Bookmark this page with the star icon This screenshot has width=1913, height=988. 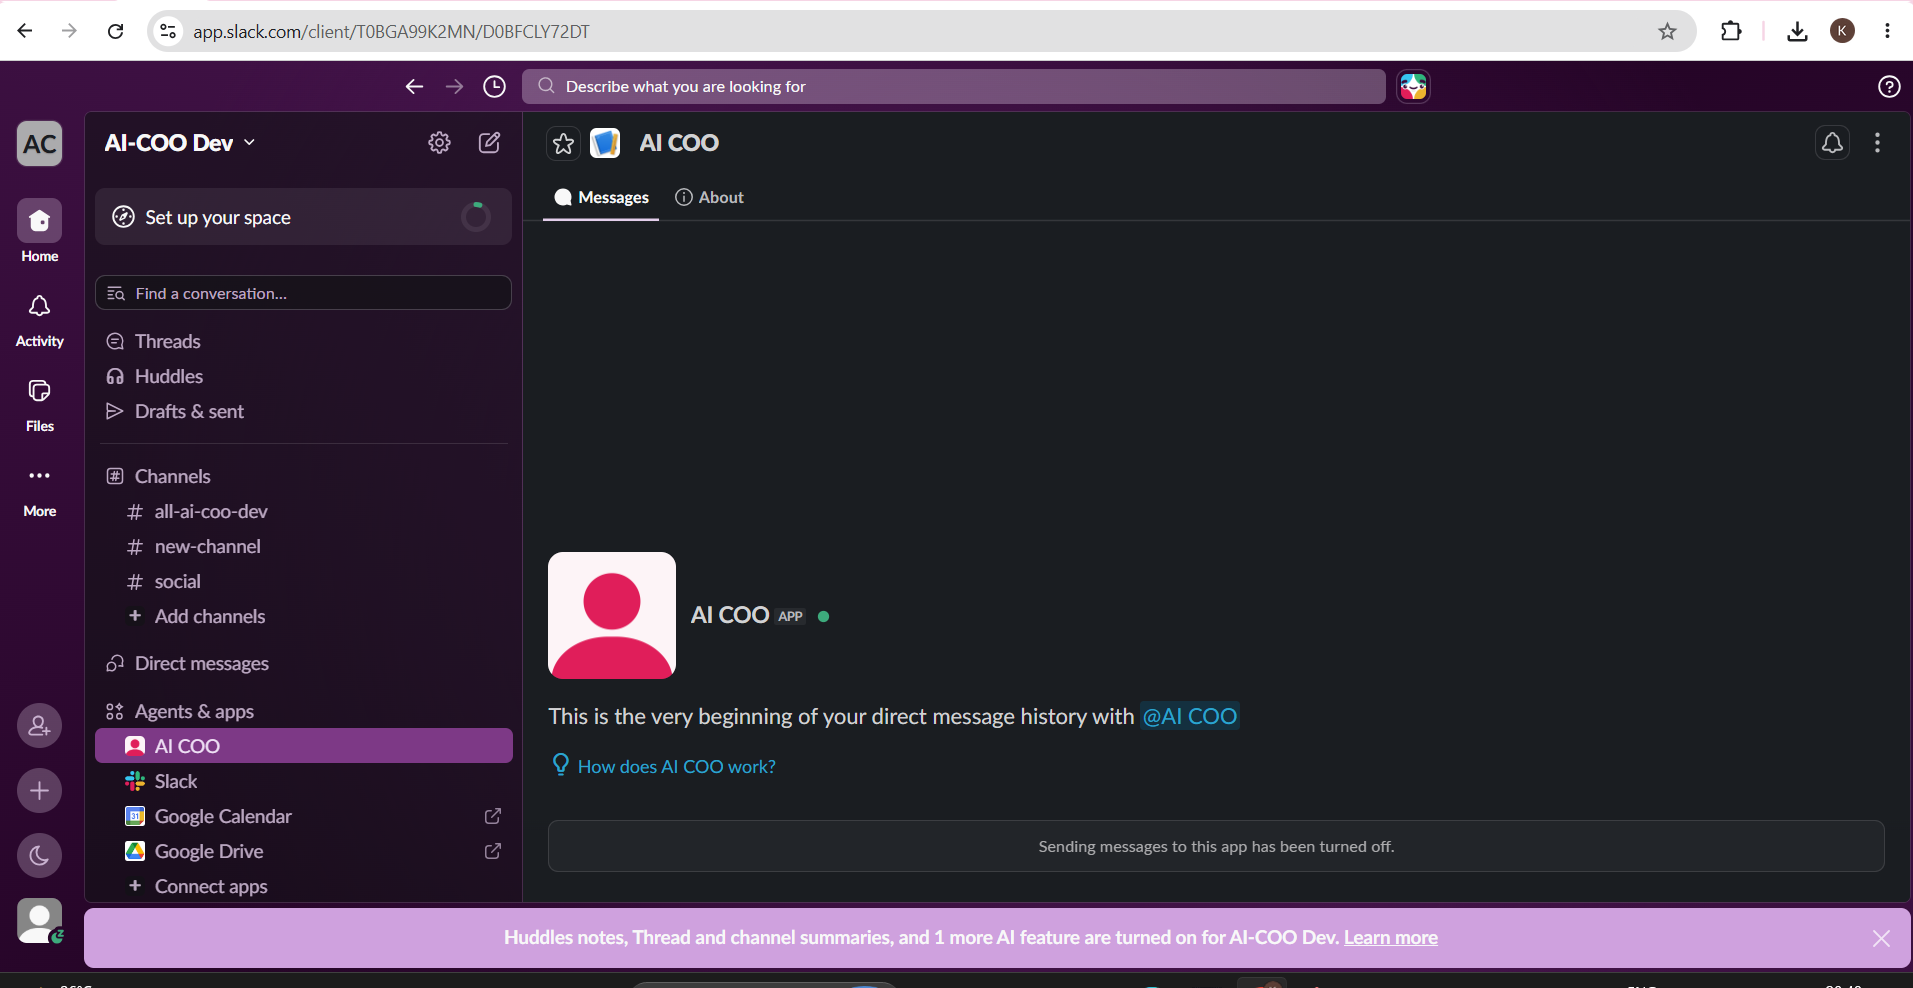[x=1667, y=31]
